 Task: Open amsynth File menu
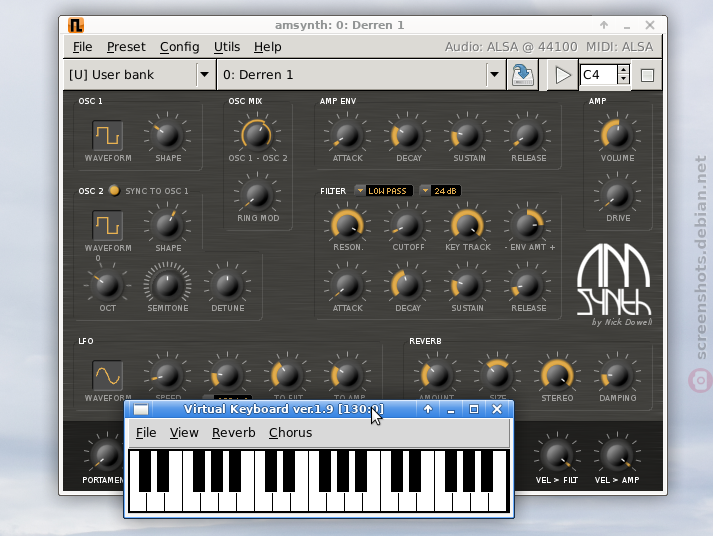(x=82, y=47)
